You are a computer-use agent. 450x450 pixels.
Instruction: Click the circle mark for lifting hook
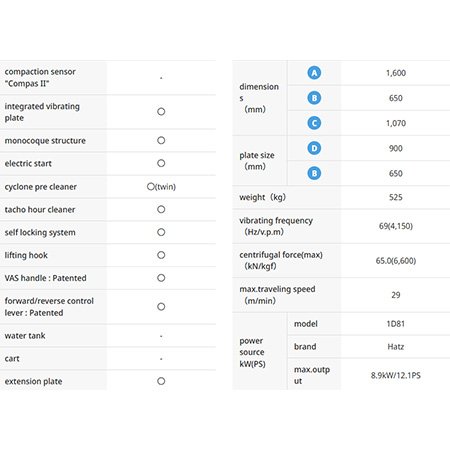point(161,255)
